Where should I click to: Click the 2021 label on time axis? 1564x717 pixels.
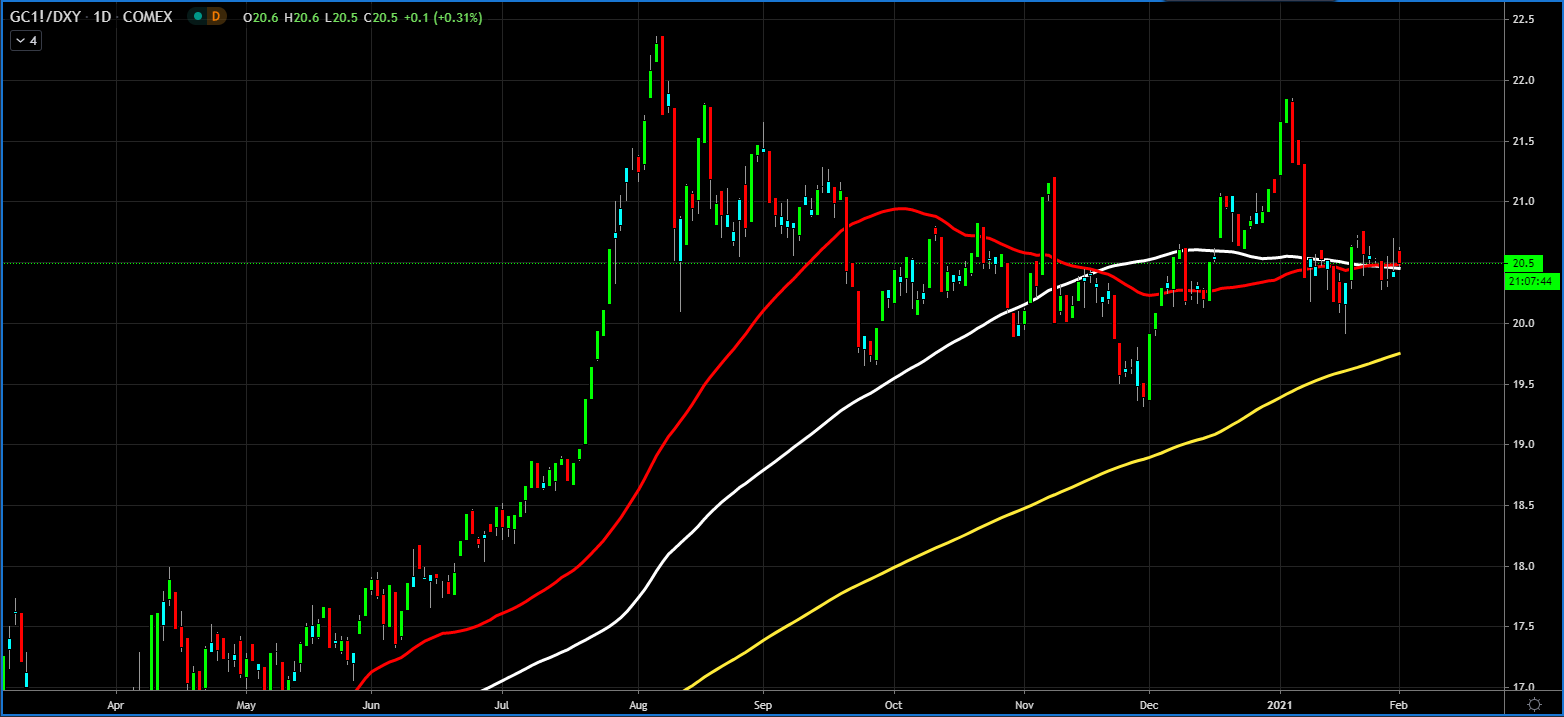click(1280, 705)
